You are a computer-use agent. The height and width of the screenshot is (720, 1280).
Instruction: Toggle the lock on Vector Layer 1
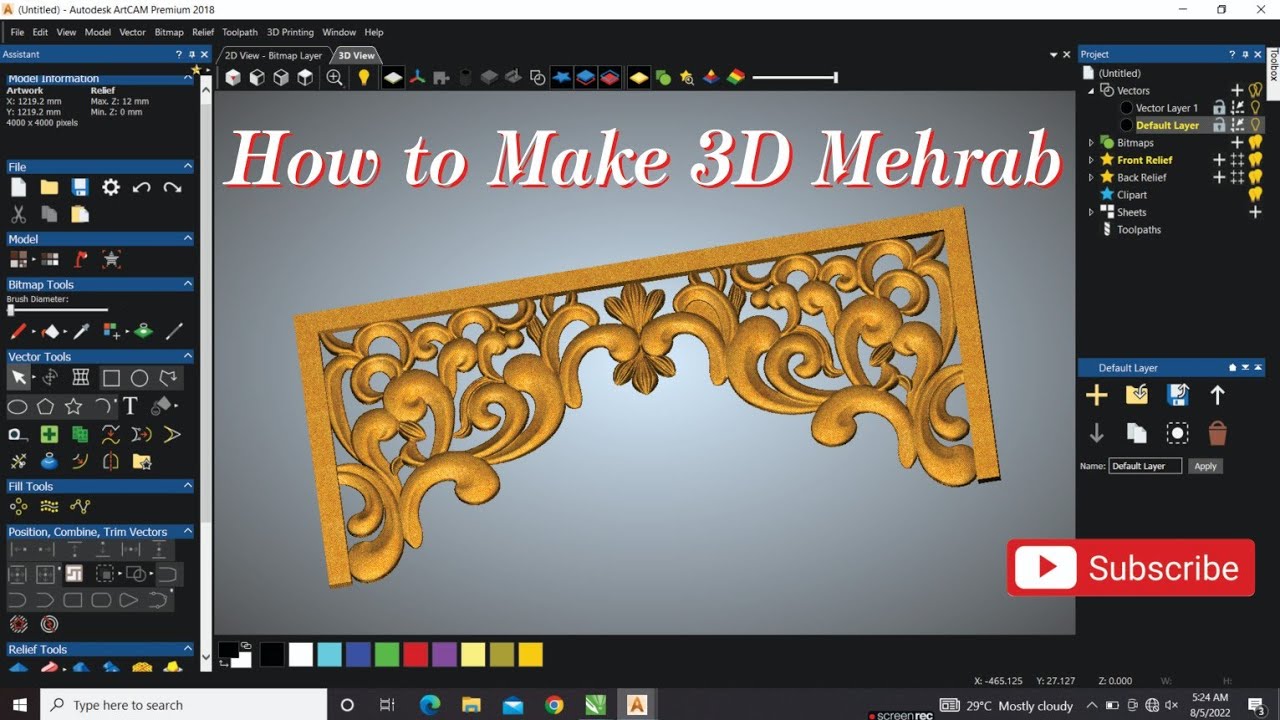[1219, 108]
